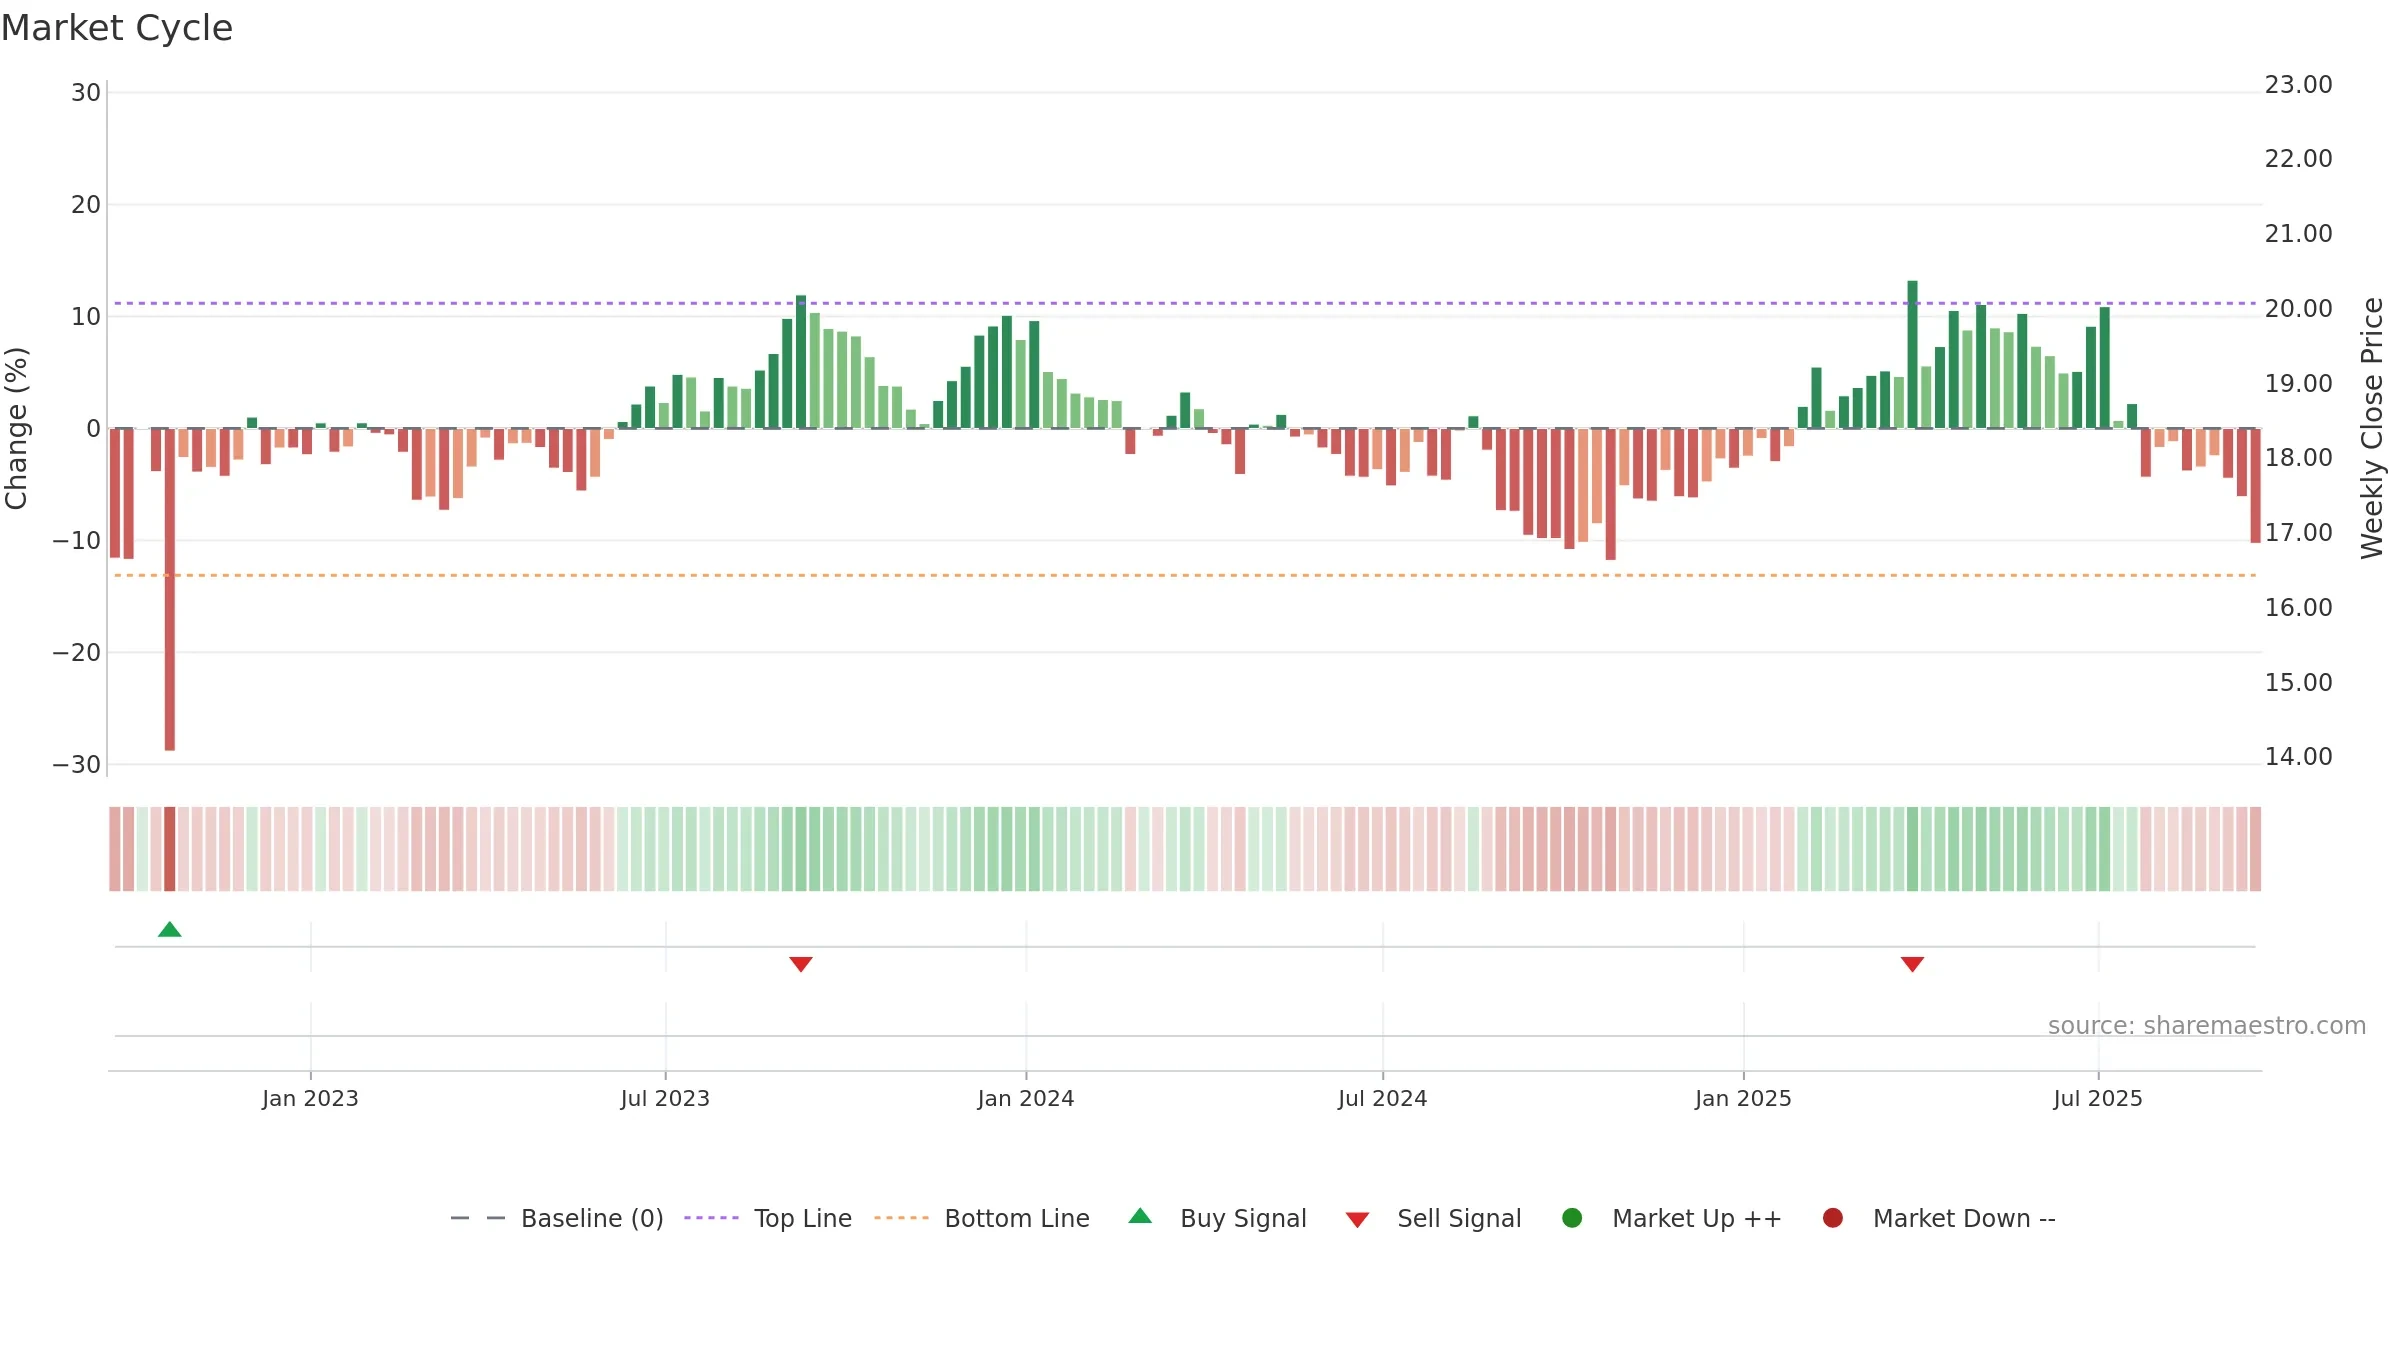Viewport: 2400px width, 1350px height.
Task: Click the Jan 2024 axis label
Action: point(1026,1098)
